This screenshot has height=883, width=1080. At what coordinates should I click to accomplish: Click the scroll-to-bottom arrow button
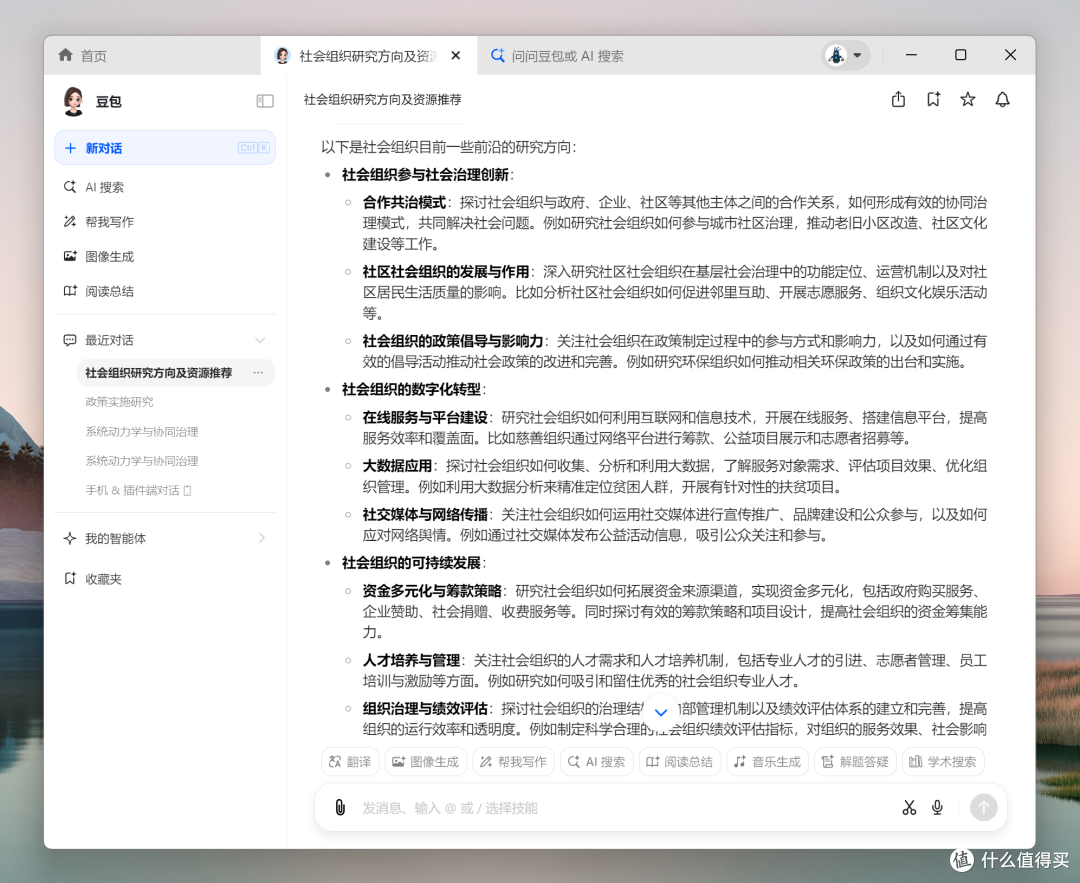click(661, 712)
